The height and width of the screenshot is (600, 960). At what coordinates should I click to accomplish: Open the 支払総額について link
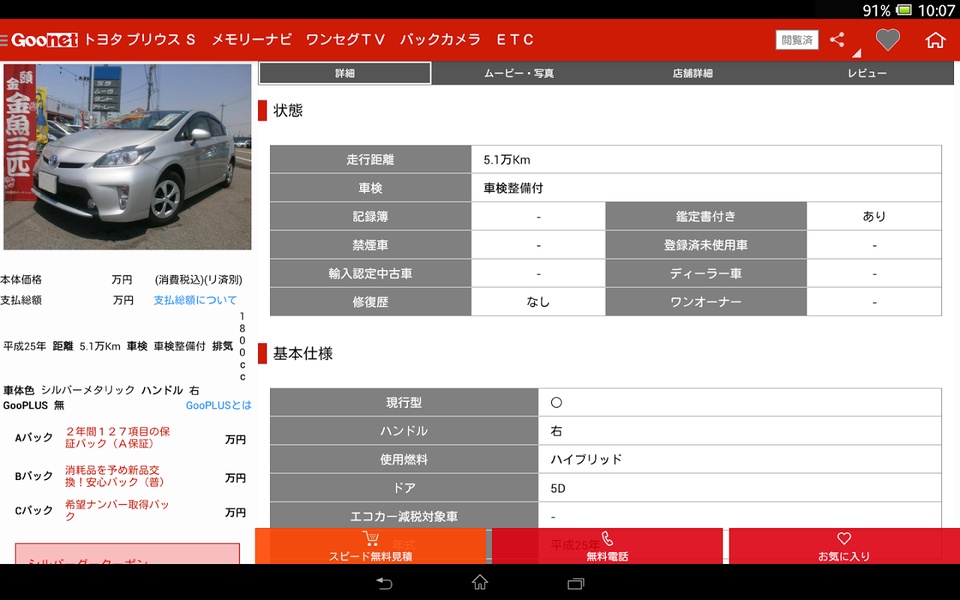pos(195,300)
